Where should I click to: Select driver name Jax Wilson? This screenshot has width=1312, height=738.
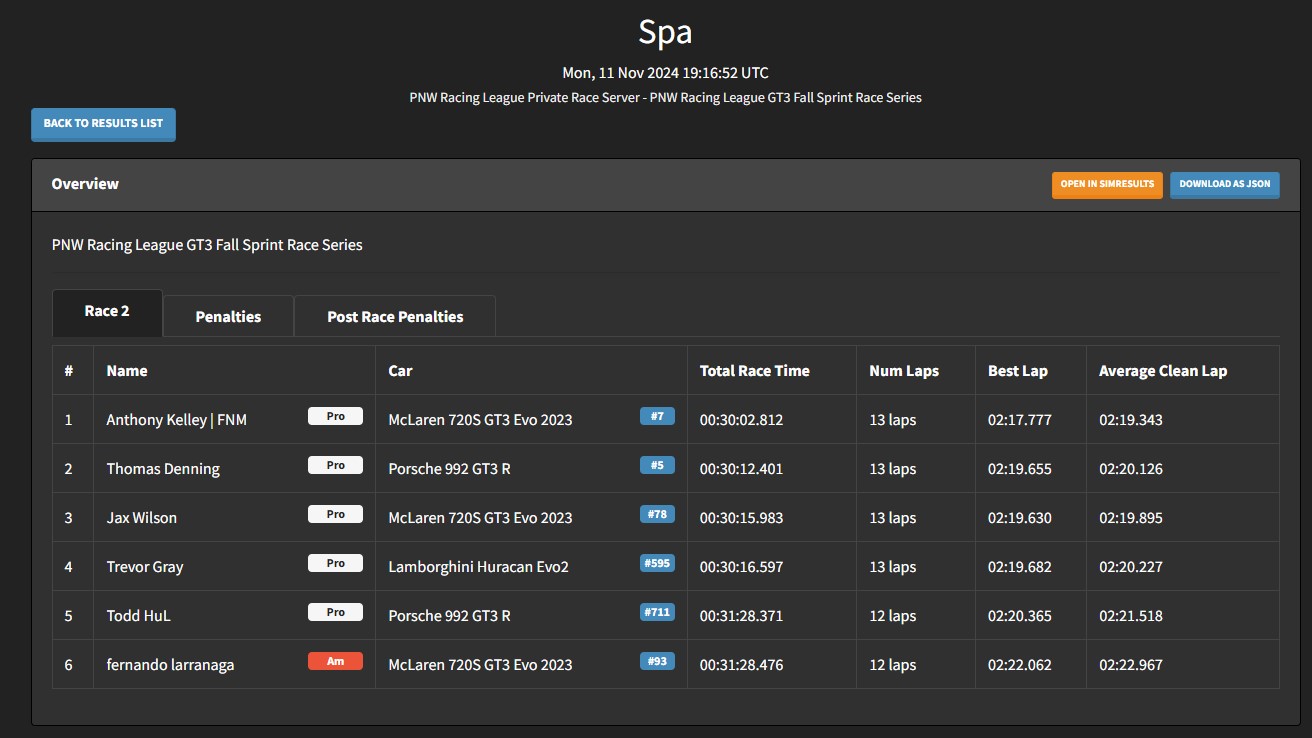(142, 518)
